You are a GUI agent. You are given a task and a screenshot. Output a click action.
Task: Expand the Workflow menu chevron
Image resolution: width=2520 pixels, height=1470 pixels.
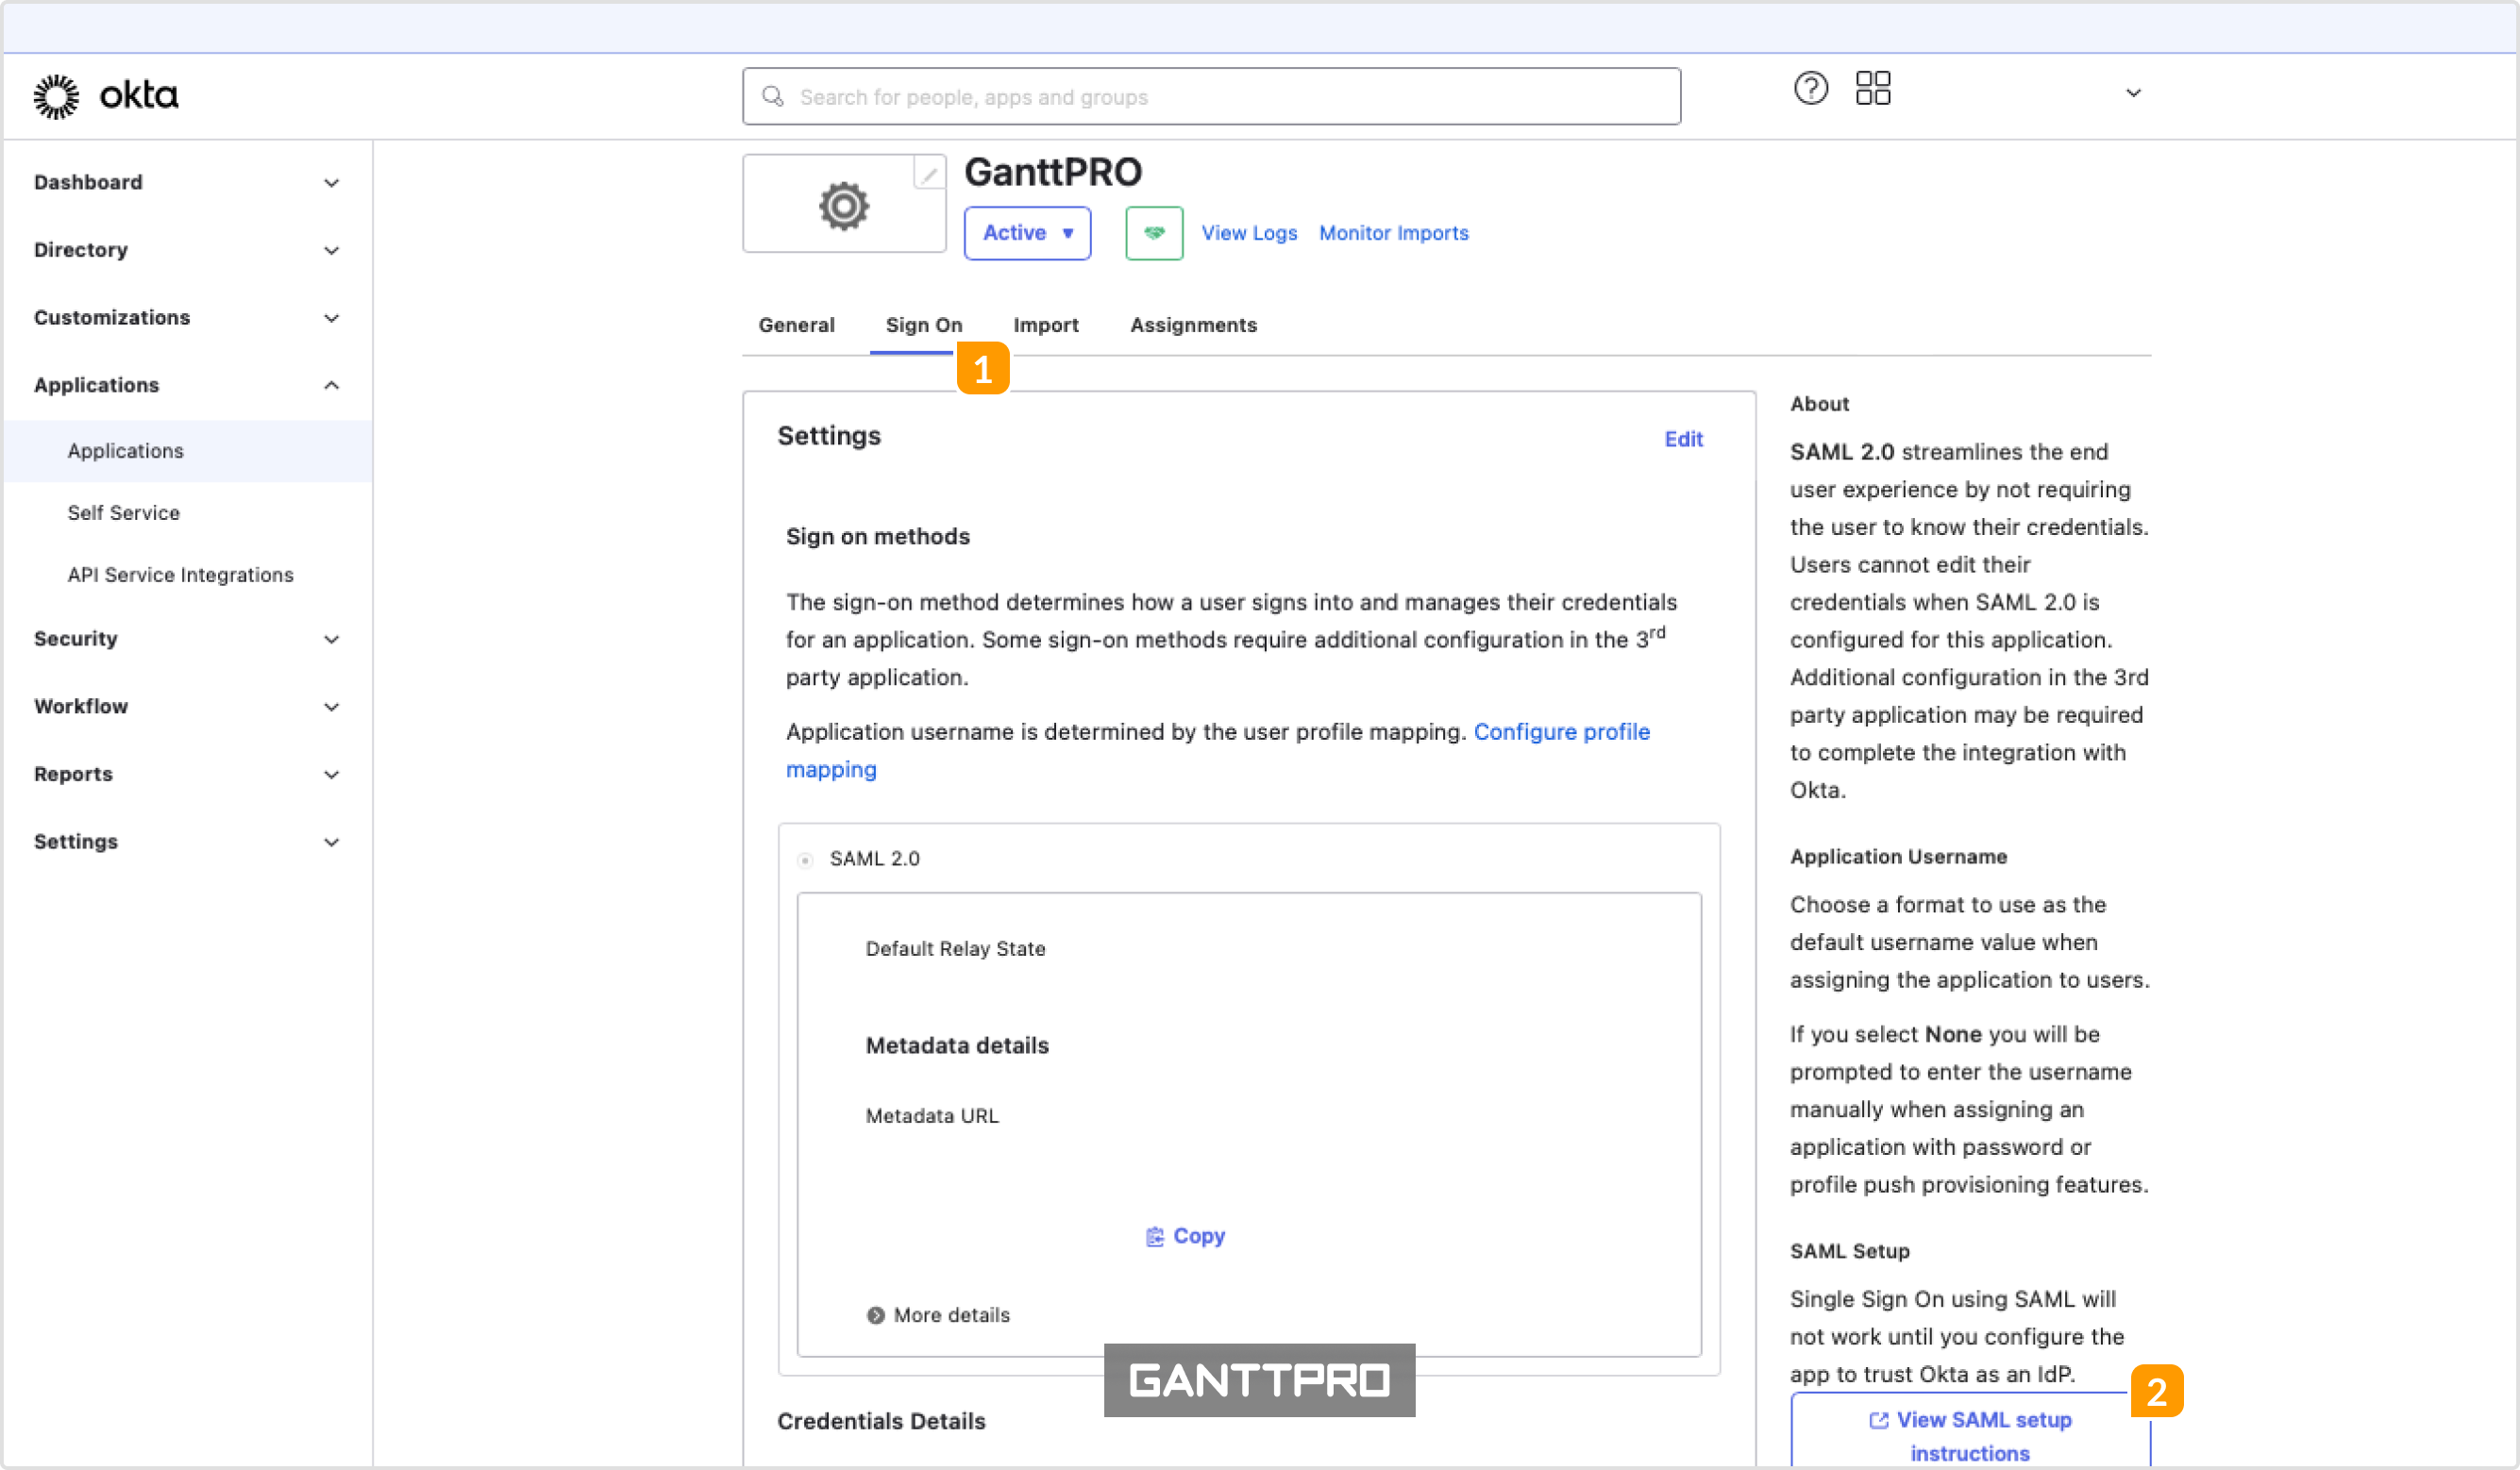[331, 707]
